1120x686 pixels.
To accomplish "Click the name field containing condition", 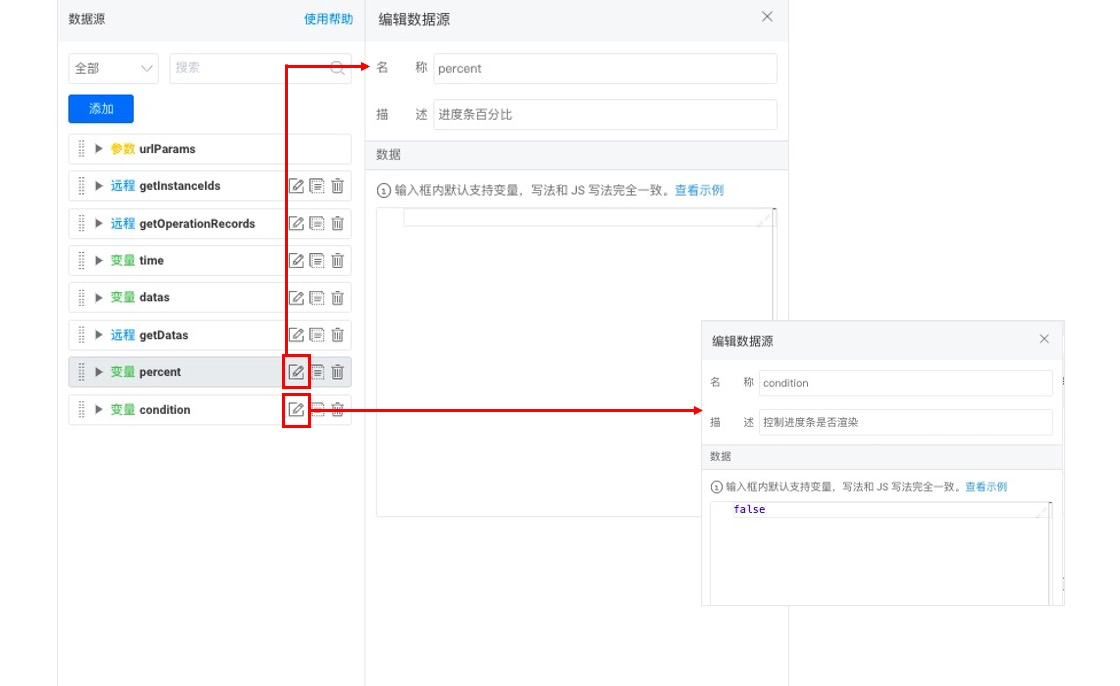I will [x=906, y=383].
